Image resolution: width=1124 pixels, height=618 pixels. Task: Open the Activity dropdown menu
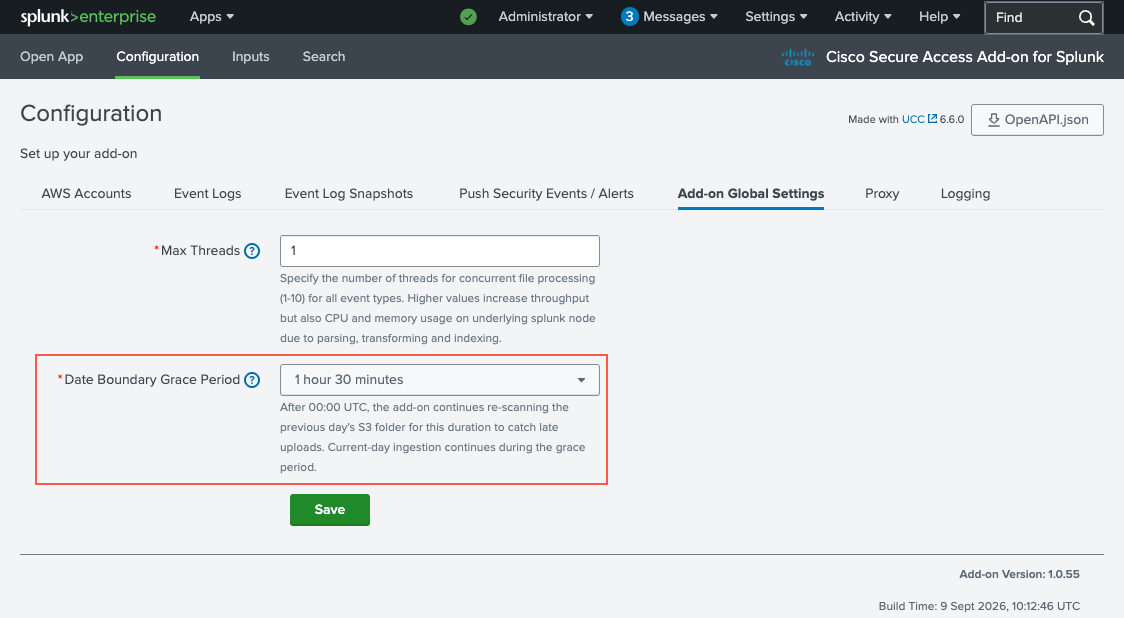(862, 16)
